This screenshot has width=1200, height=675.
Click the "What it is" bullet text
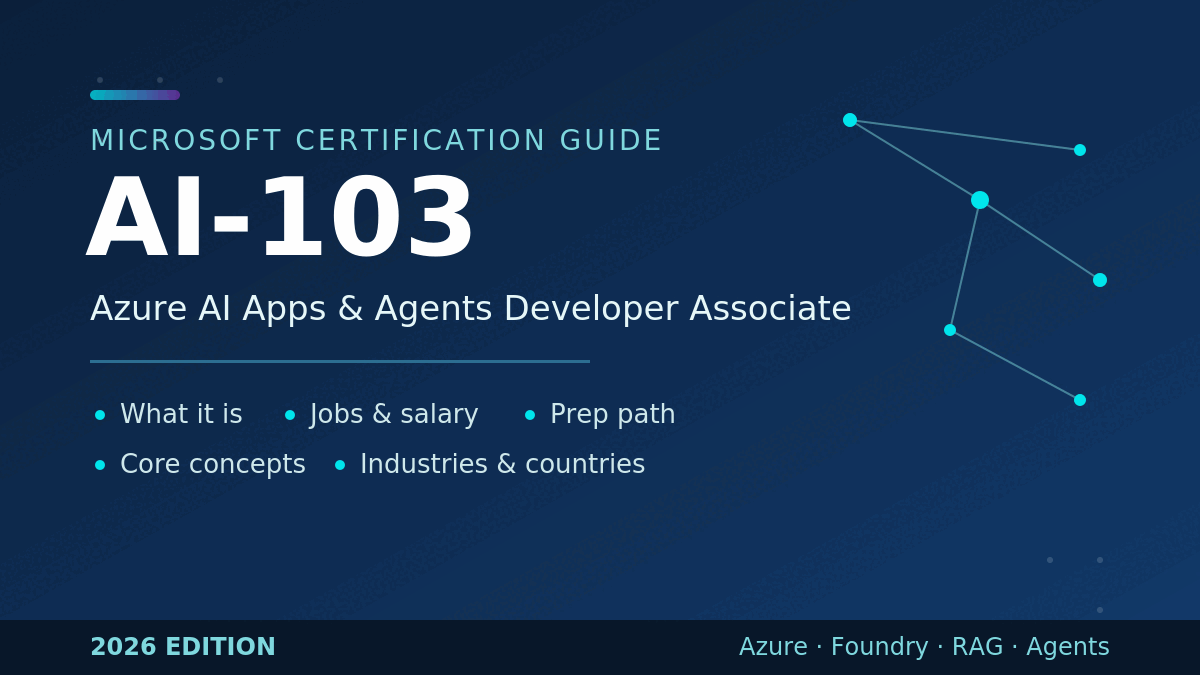coord(181,415)
